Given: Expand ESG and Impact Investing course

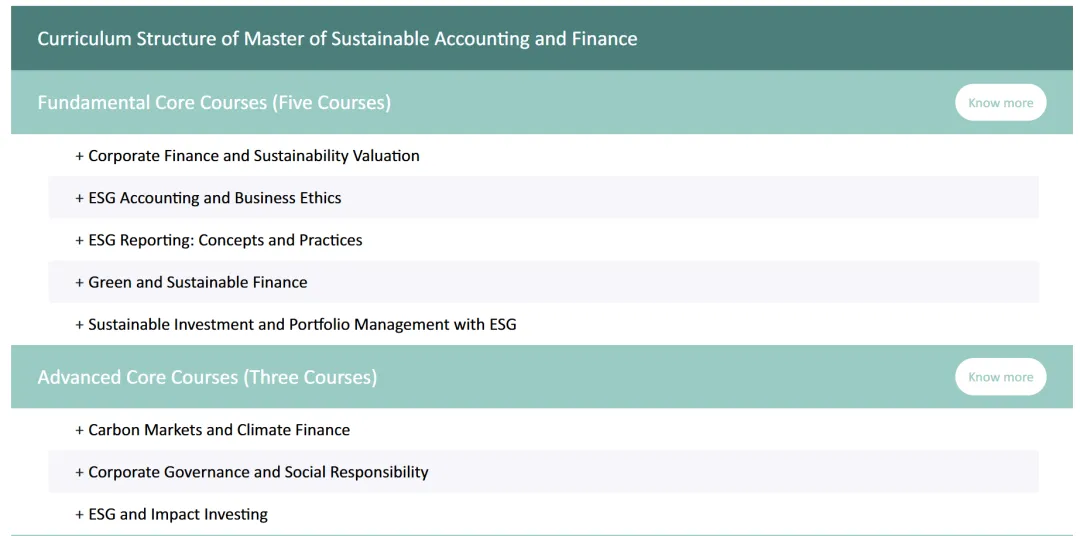Looking at the screenshot, I should (543, 514).
